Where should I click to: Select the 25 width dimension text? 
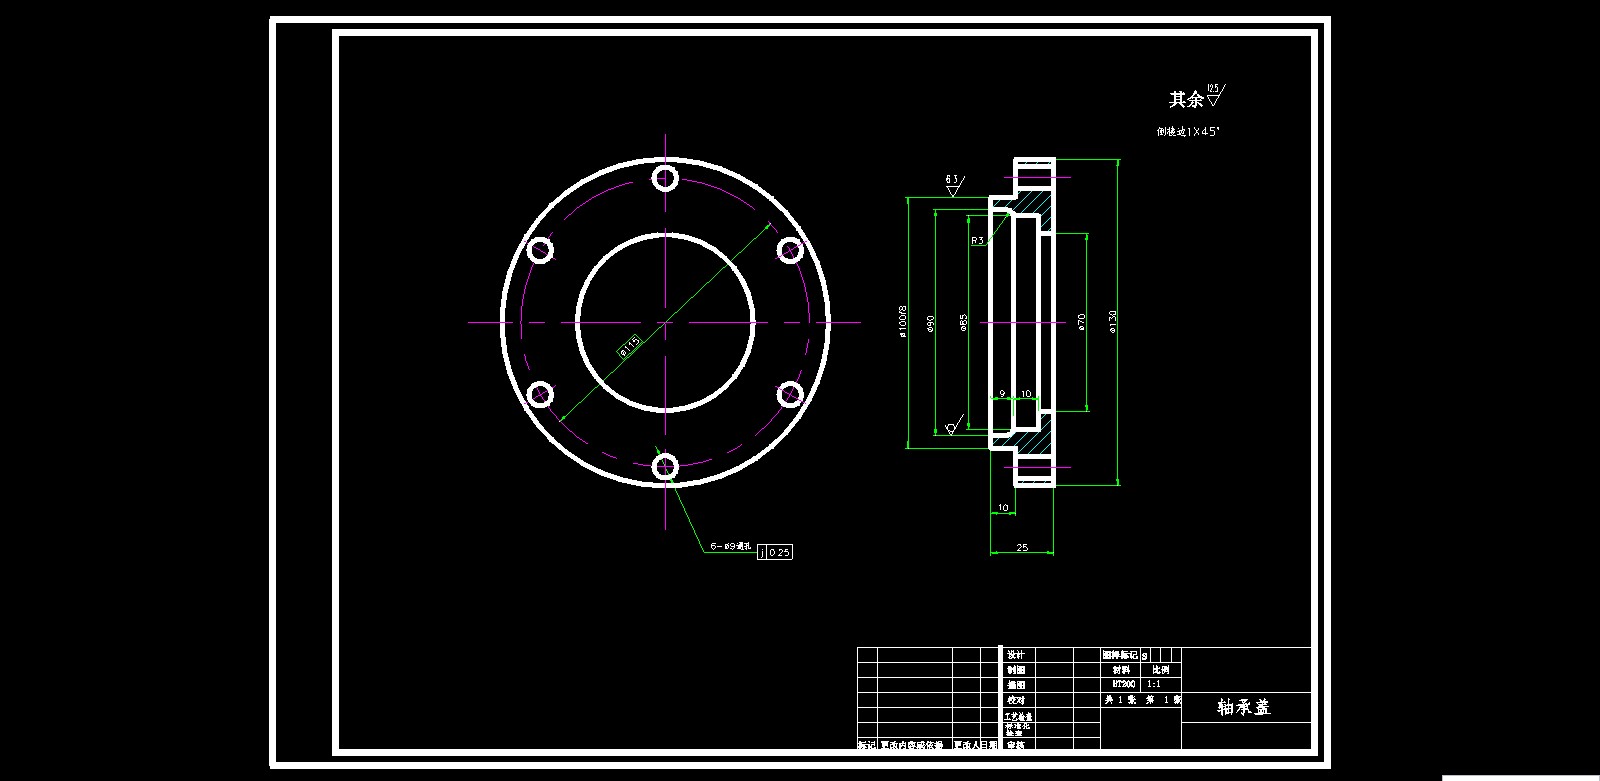pyautogui.click(x=1021, y=547)
